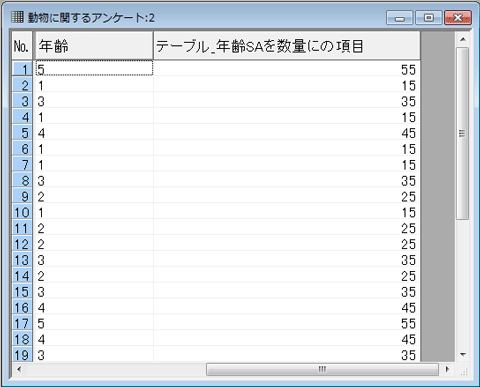Click the value 25 cell in row 9
Image resolution: width=480 pixels, height=387 pixels.
[287, 197]
